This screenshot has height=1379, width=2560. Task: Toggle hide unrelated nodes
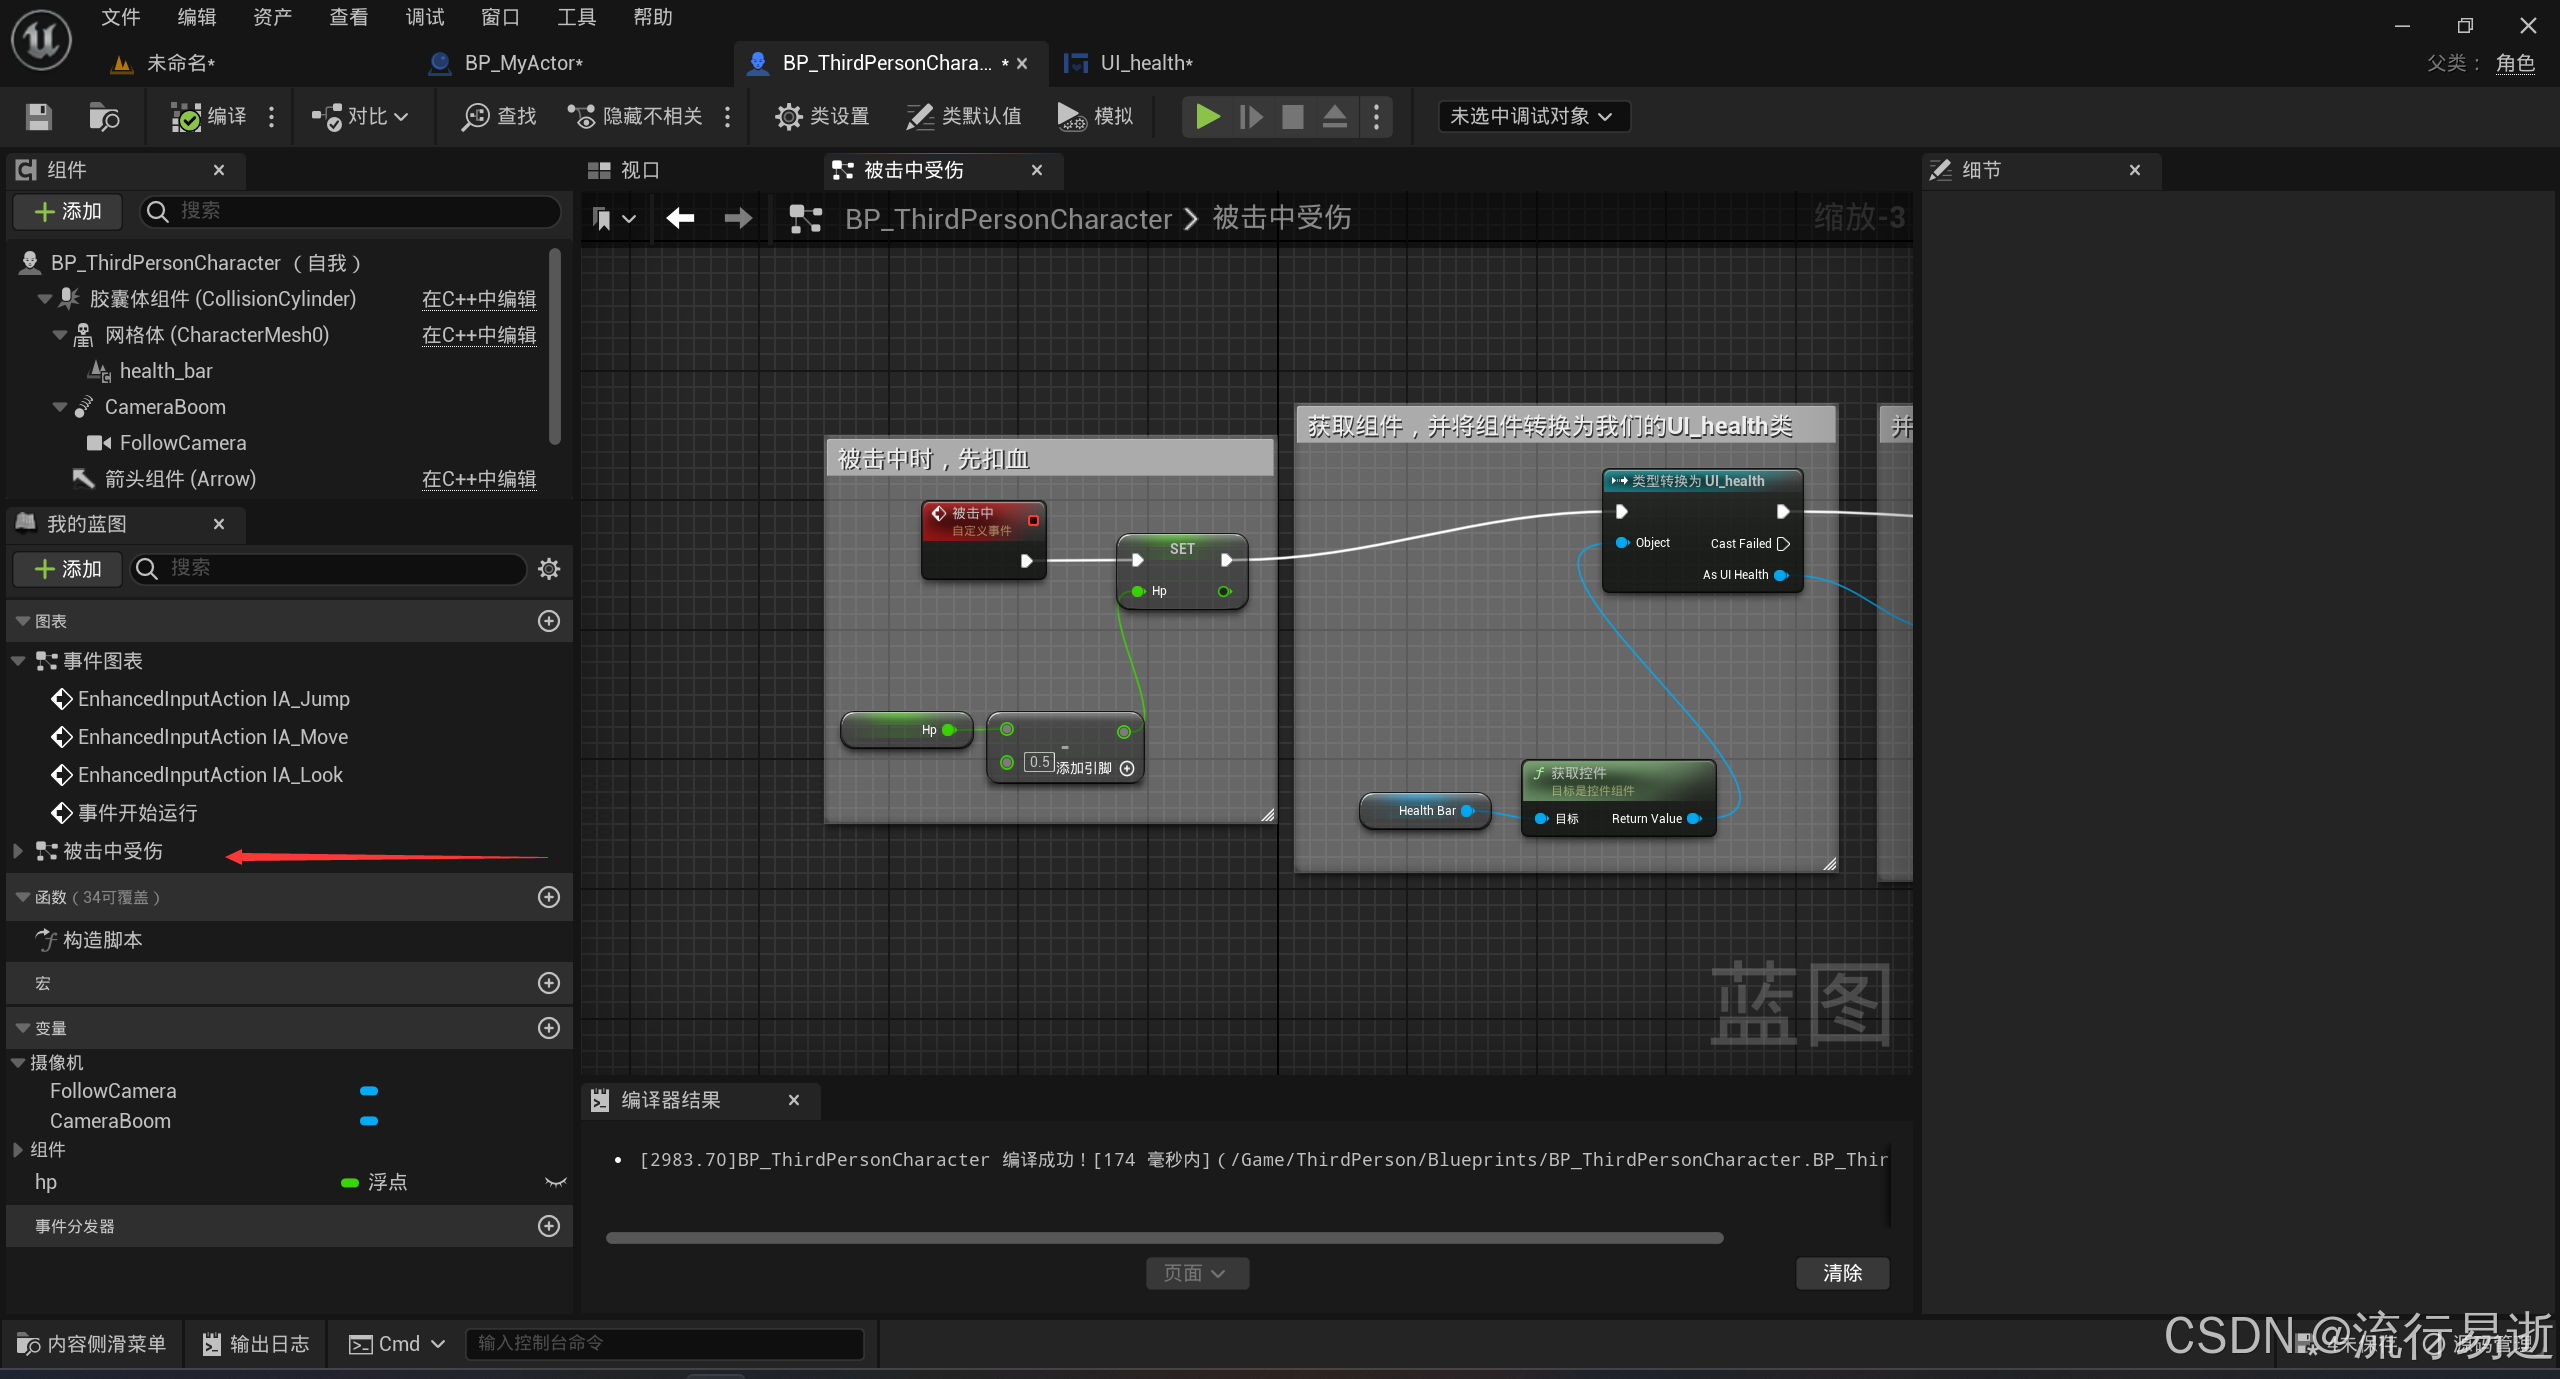coord(636,117)
